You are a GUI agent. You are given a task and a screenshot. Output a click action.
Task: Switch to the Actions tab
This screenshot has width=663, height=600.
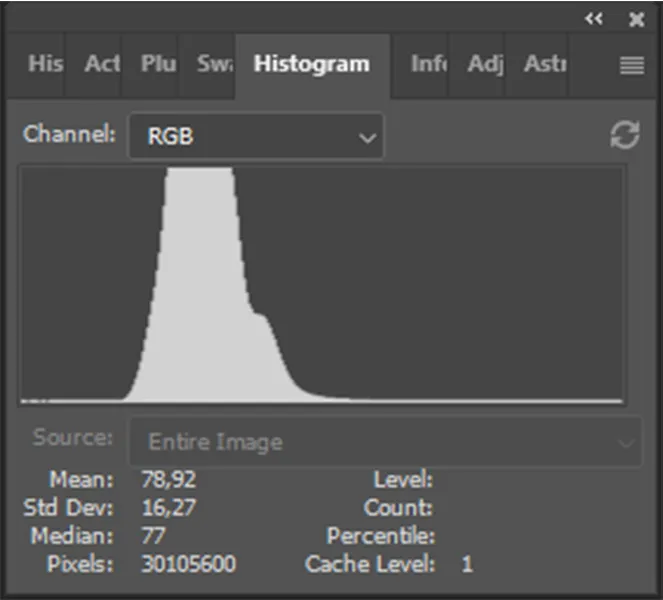pos(102,65)
